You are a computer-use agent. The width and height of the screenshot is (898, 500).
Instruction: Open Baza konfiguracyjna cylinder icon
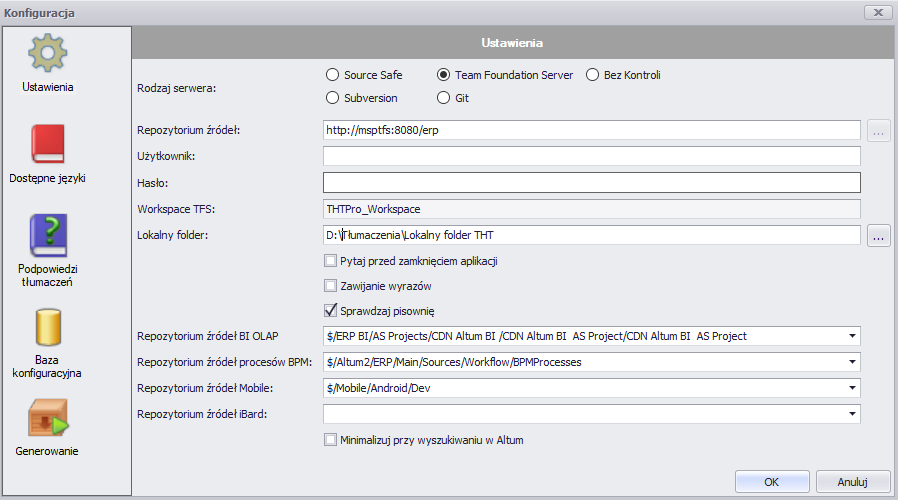coord(48,327)
